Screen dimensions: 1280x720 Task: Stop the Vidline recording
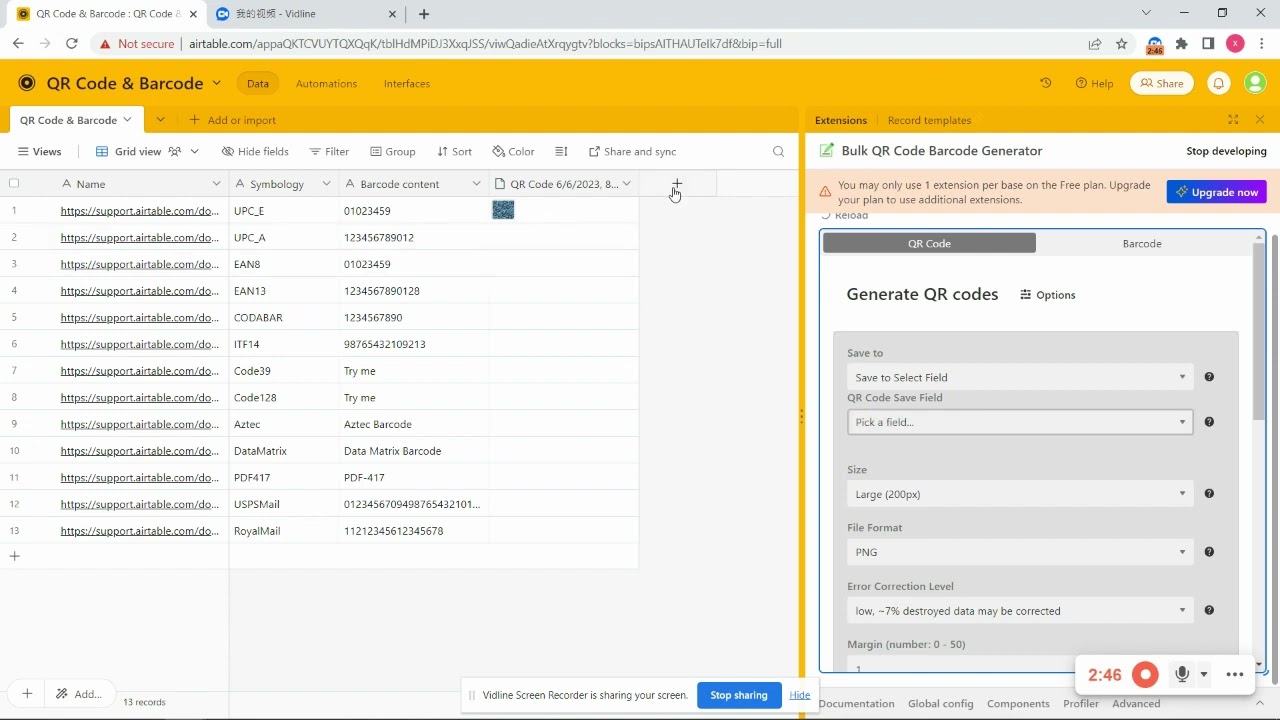(1145, 675)
